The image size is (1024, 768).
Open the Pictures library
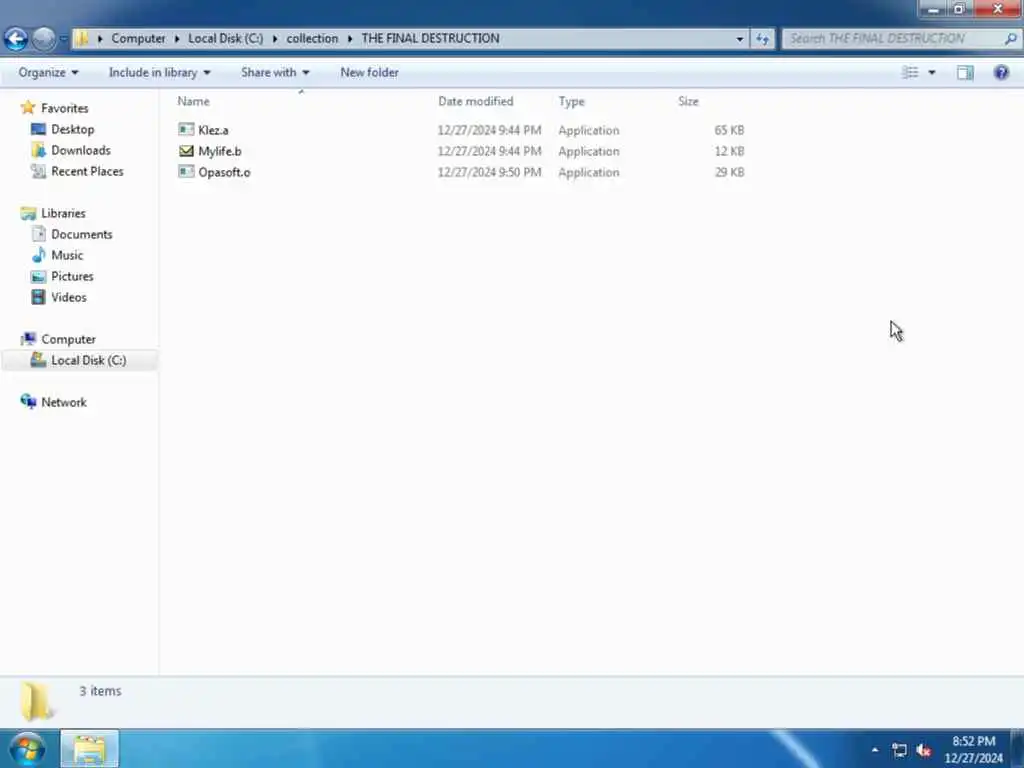tap(72, 276)
